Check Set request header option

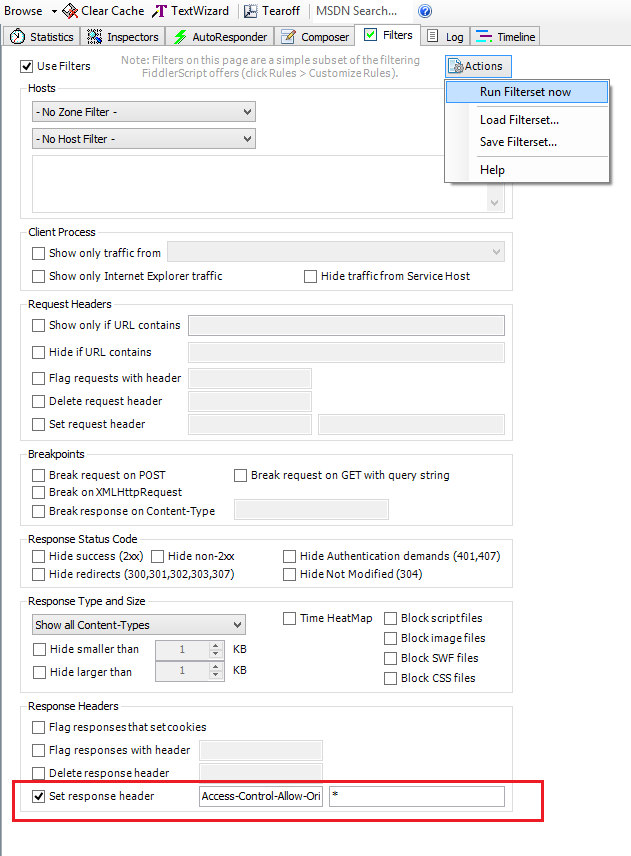pyautogui.click(x=38, y=425)
